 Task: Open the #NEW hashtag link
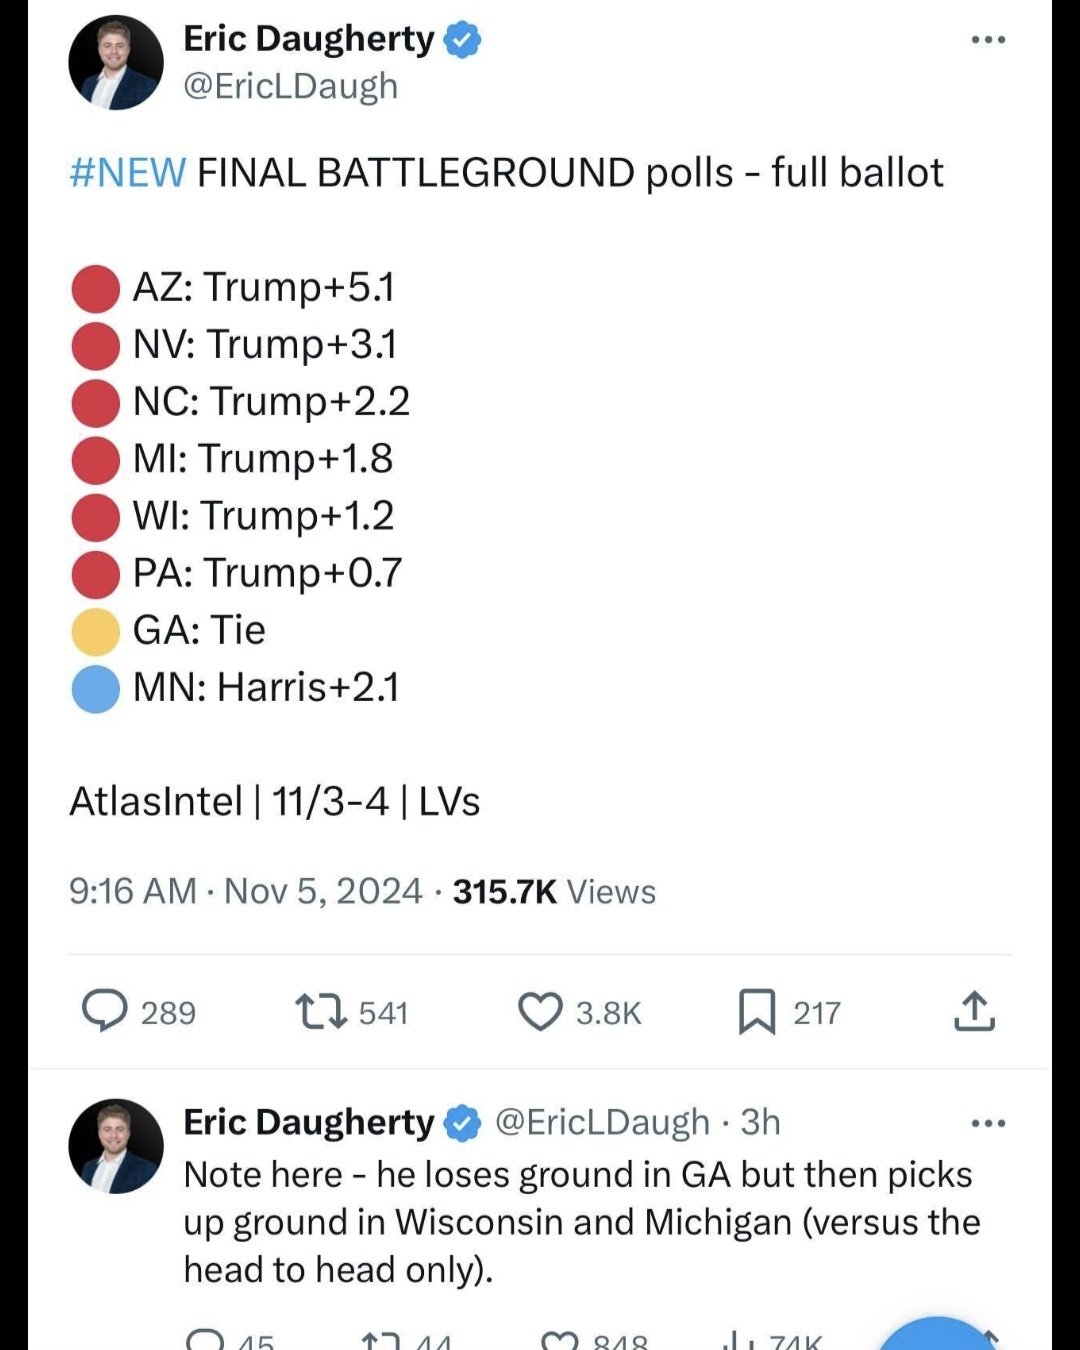128,173
